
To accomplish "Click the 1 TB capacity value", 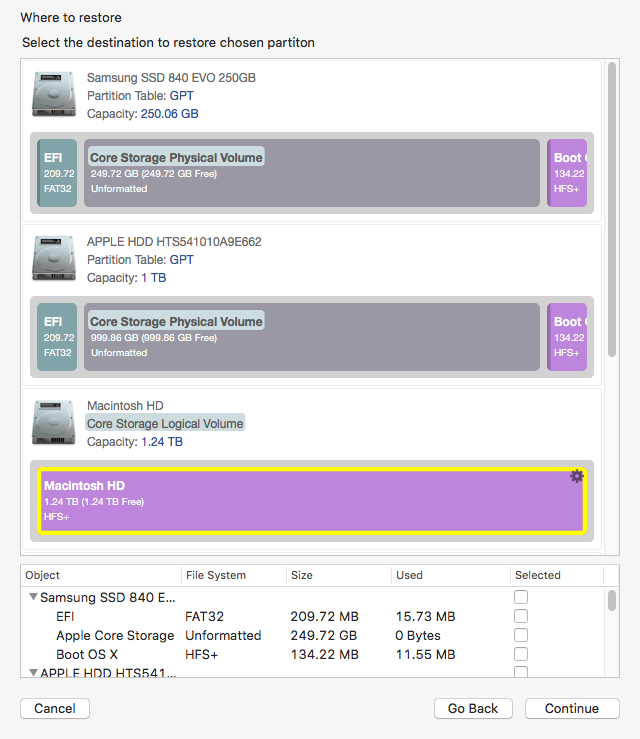I will (154, 278).
